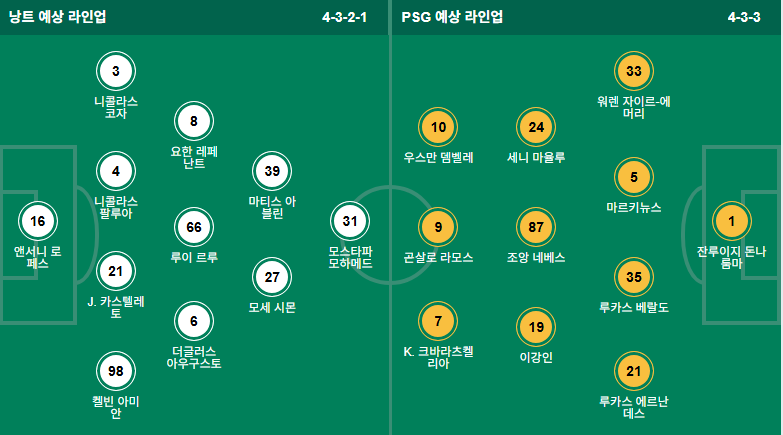
Task: Select Nantes player number 3 badge
Action: [116, 71]
